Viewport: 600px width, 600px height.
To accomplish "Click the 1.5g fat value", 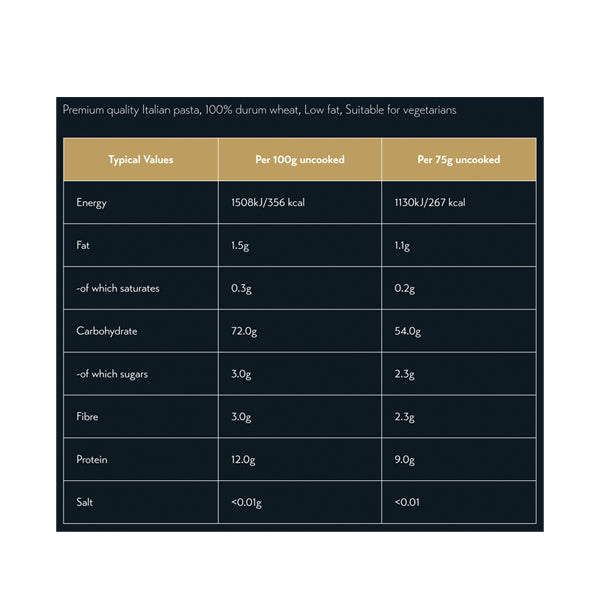I will tap(240, 246).
